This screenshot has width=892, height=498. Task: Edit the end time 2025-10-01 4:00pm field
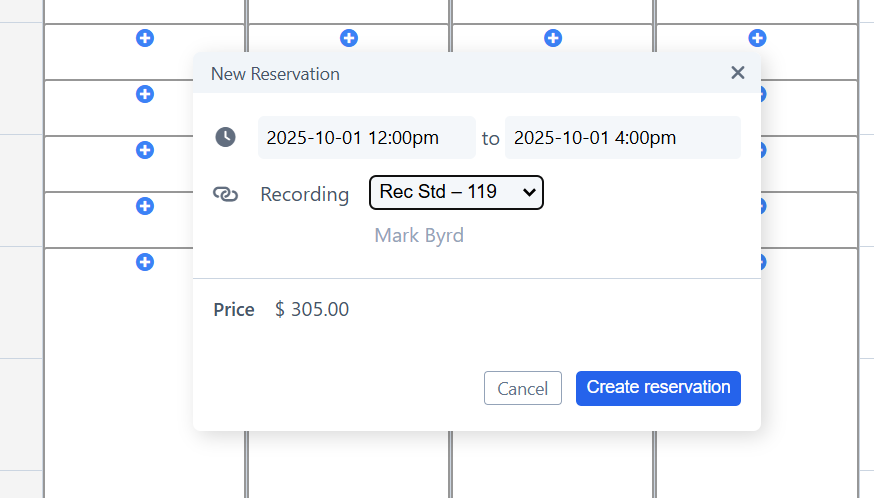622,138
